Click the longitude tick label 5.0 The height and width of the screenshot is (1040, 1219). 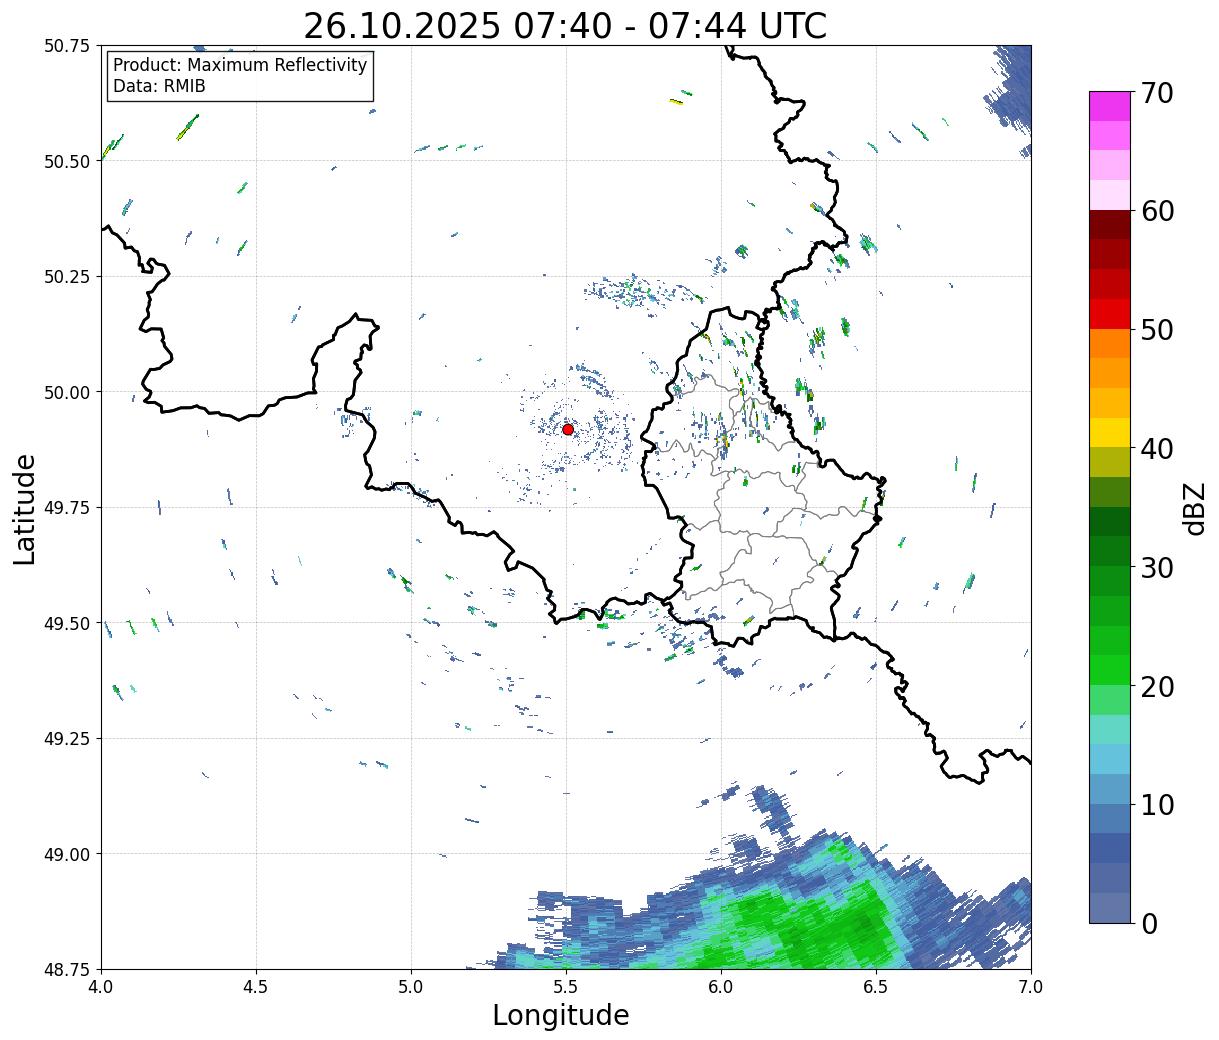(x=411, y=986)
